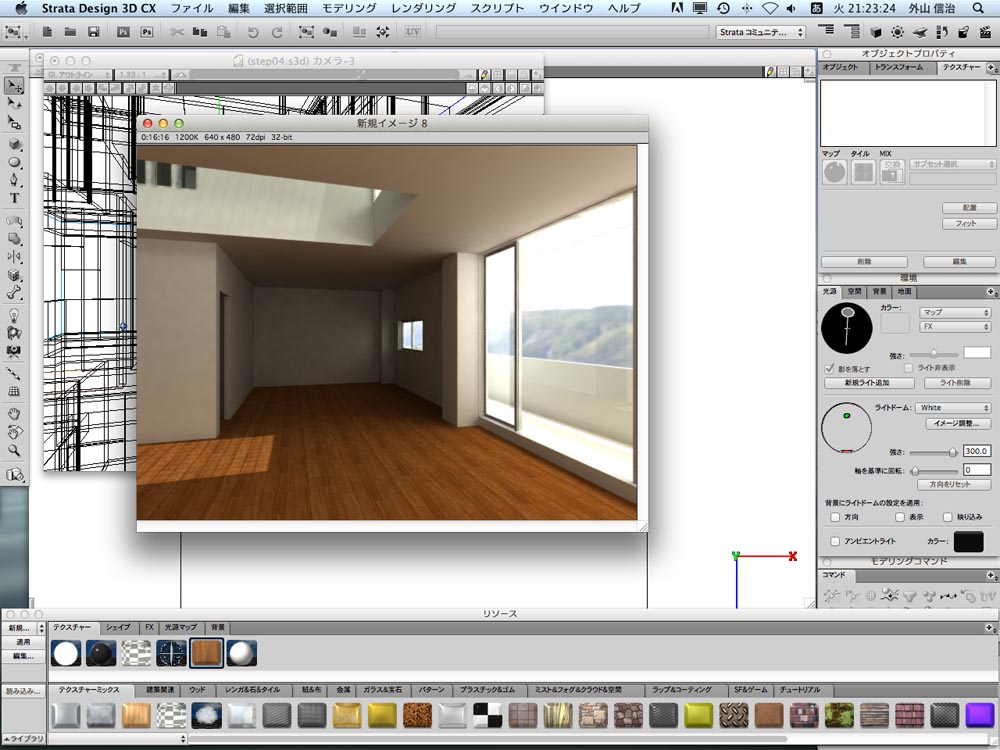
Task: Click the New document icon in toolbar
Action: pos(47,32)
